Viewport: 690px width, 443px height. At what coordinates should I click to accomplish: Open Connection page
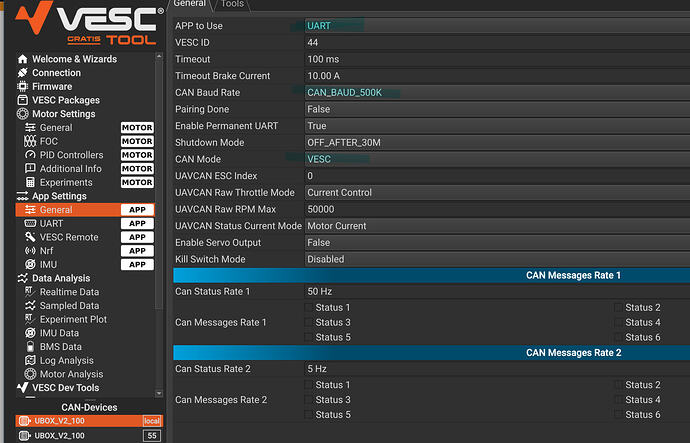point(85,73)
